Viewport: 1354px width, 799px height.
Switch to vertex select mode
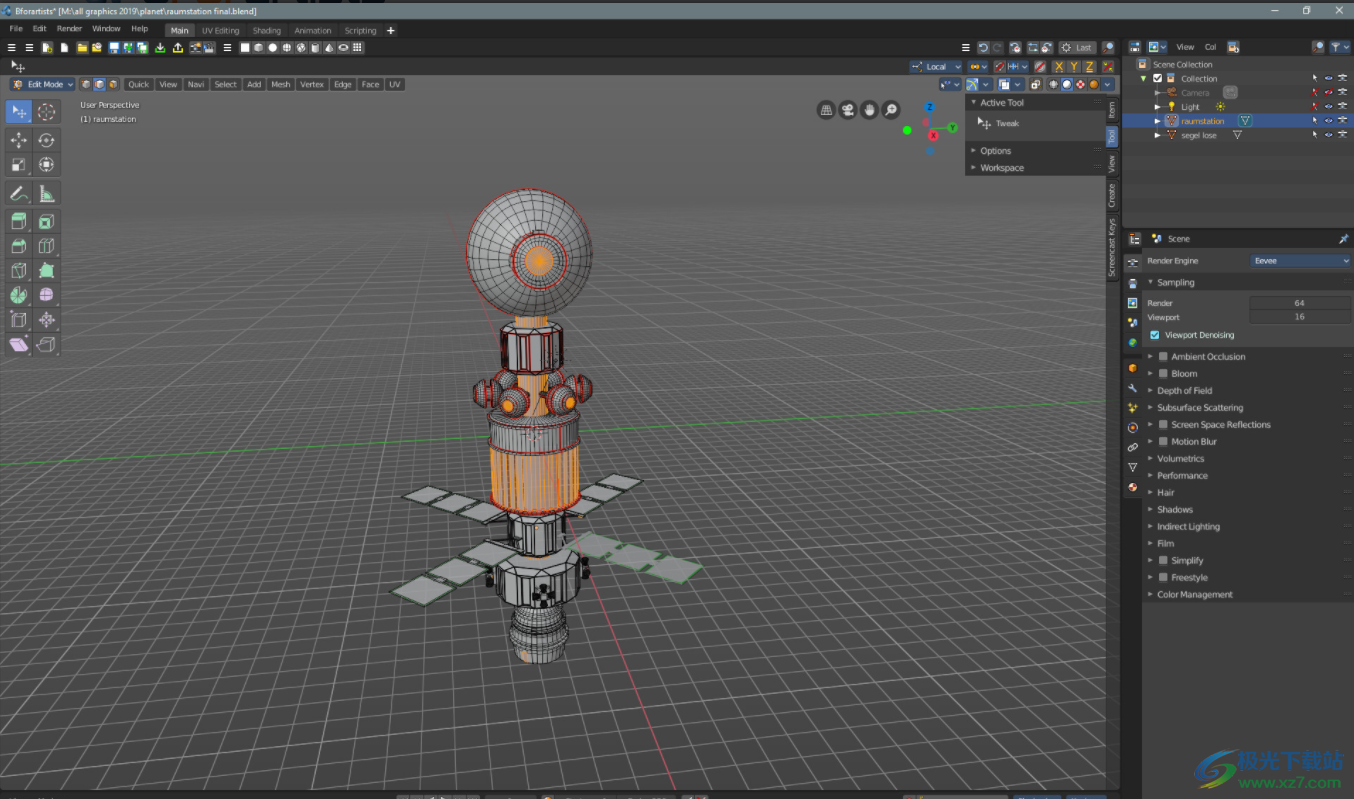coord(86,85)
